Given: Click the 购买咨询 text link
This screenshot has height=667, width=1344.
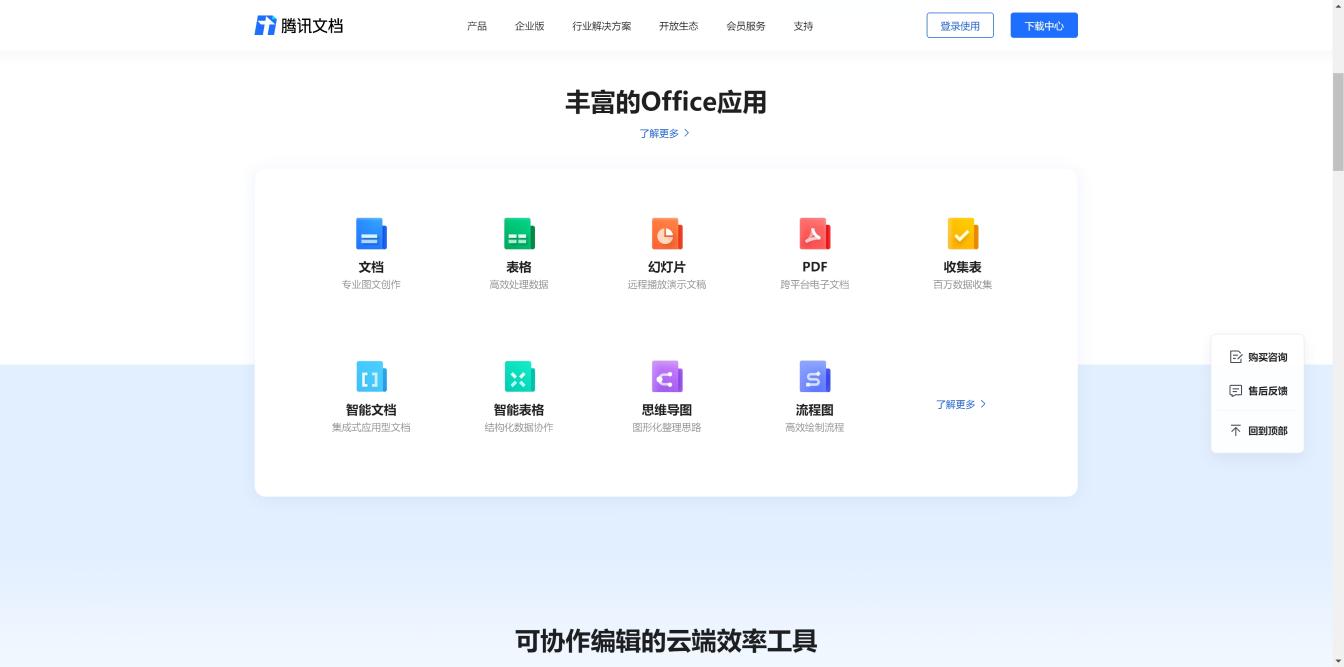Looking at the screenshot, I should 1268,357.
